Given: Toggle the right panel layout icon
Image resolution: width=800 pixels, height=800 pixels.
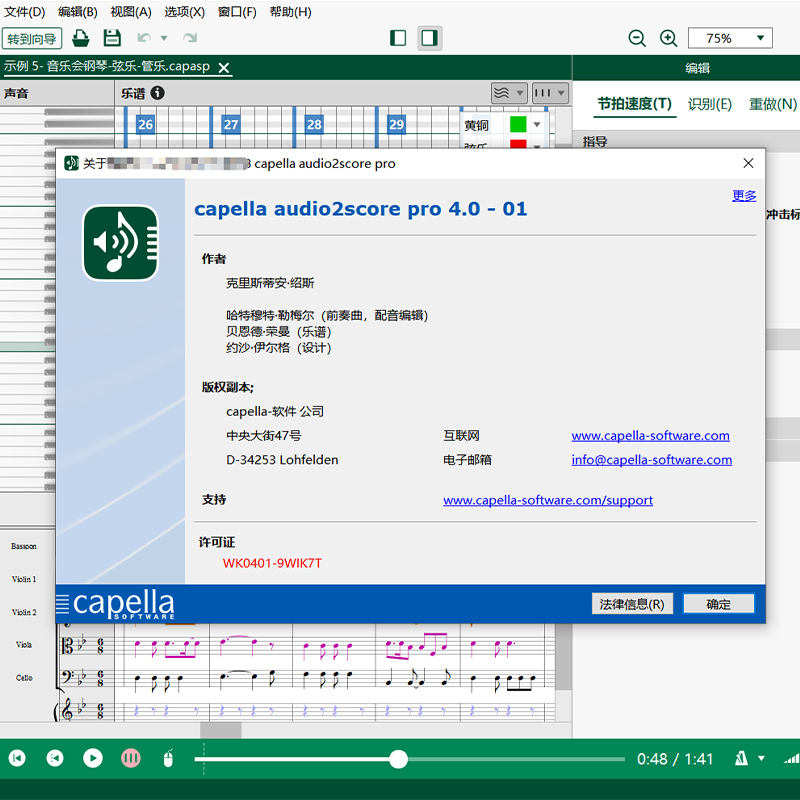Looking at the screenshot, I should point(430,38).
